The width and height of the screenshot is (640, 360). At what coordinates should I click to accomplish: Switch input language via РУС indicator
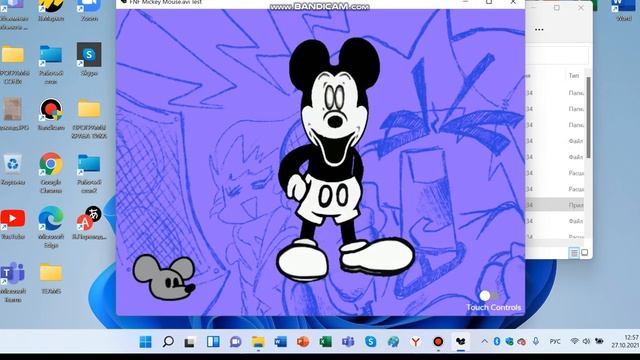555,342
